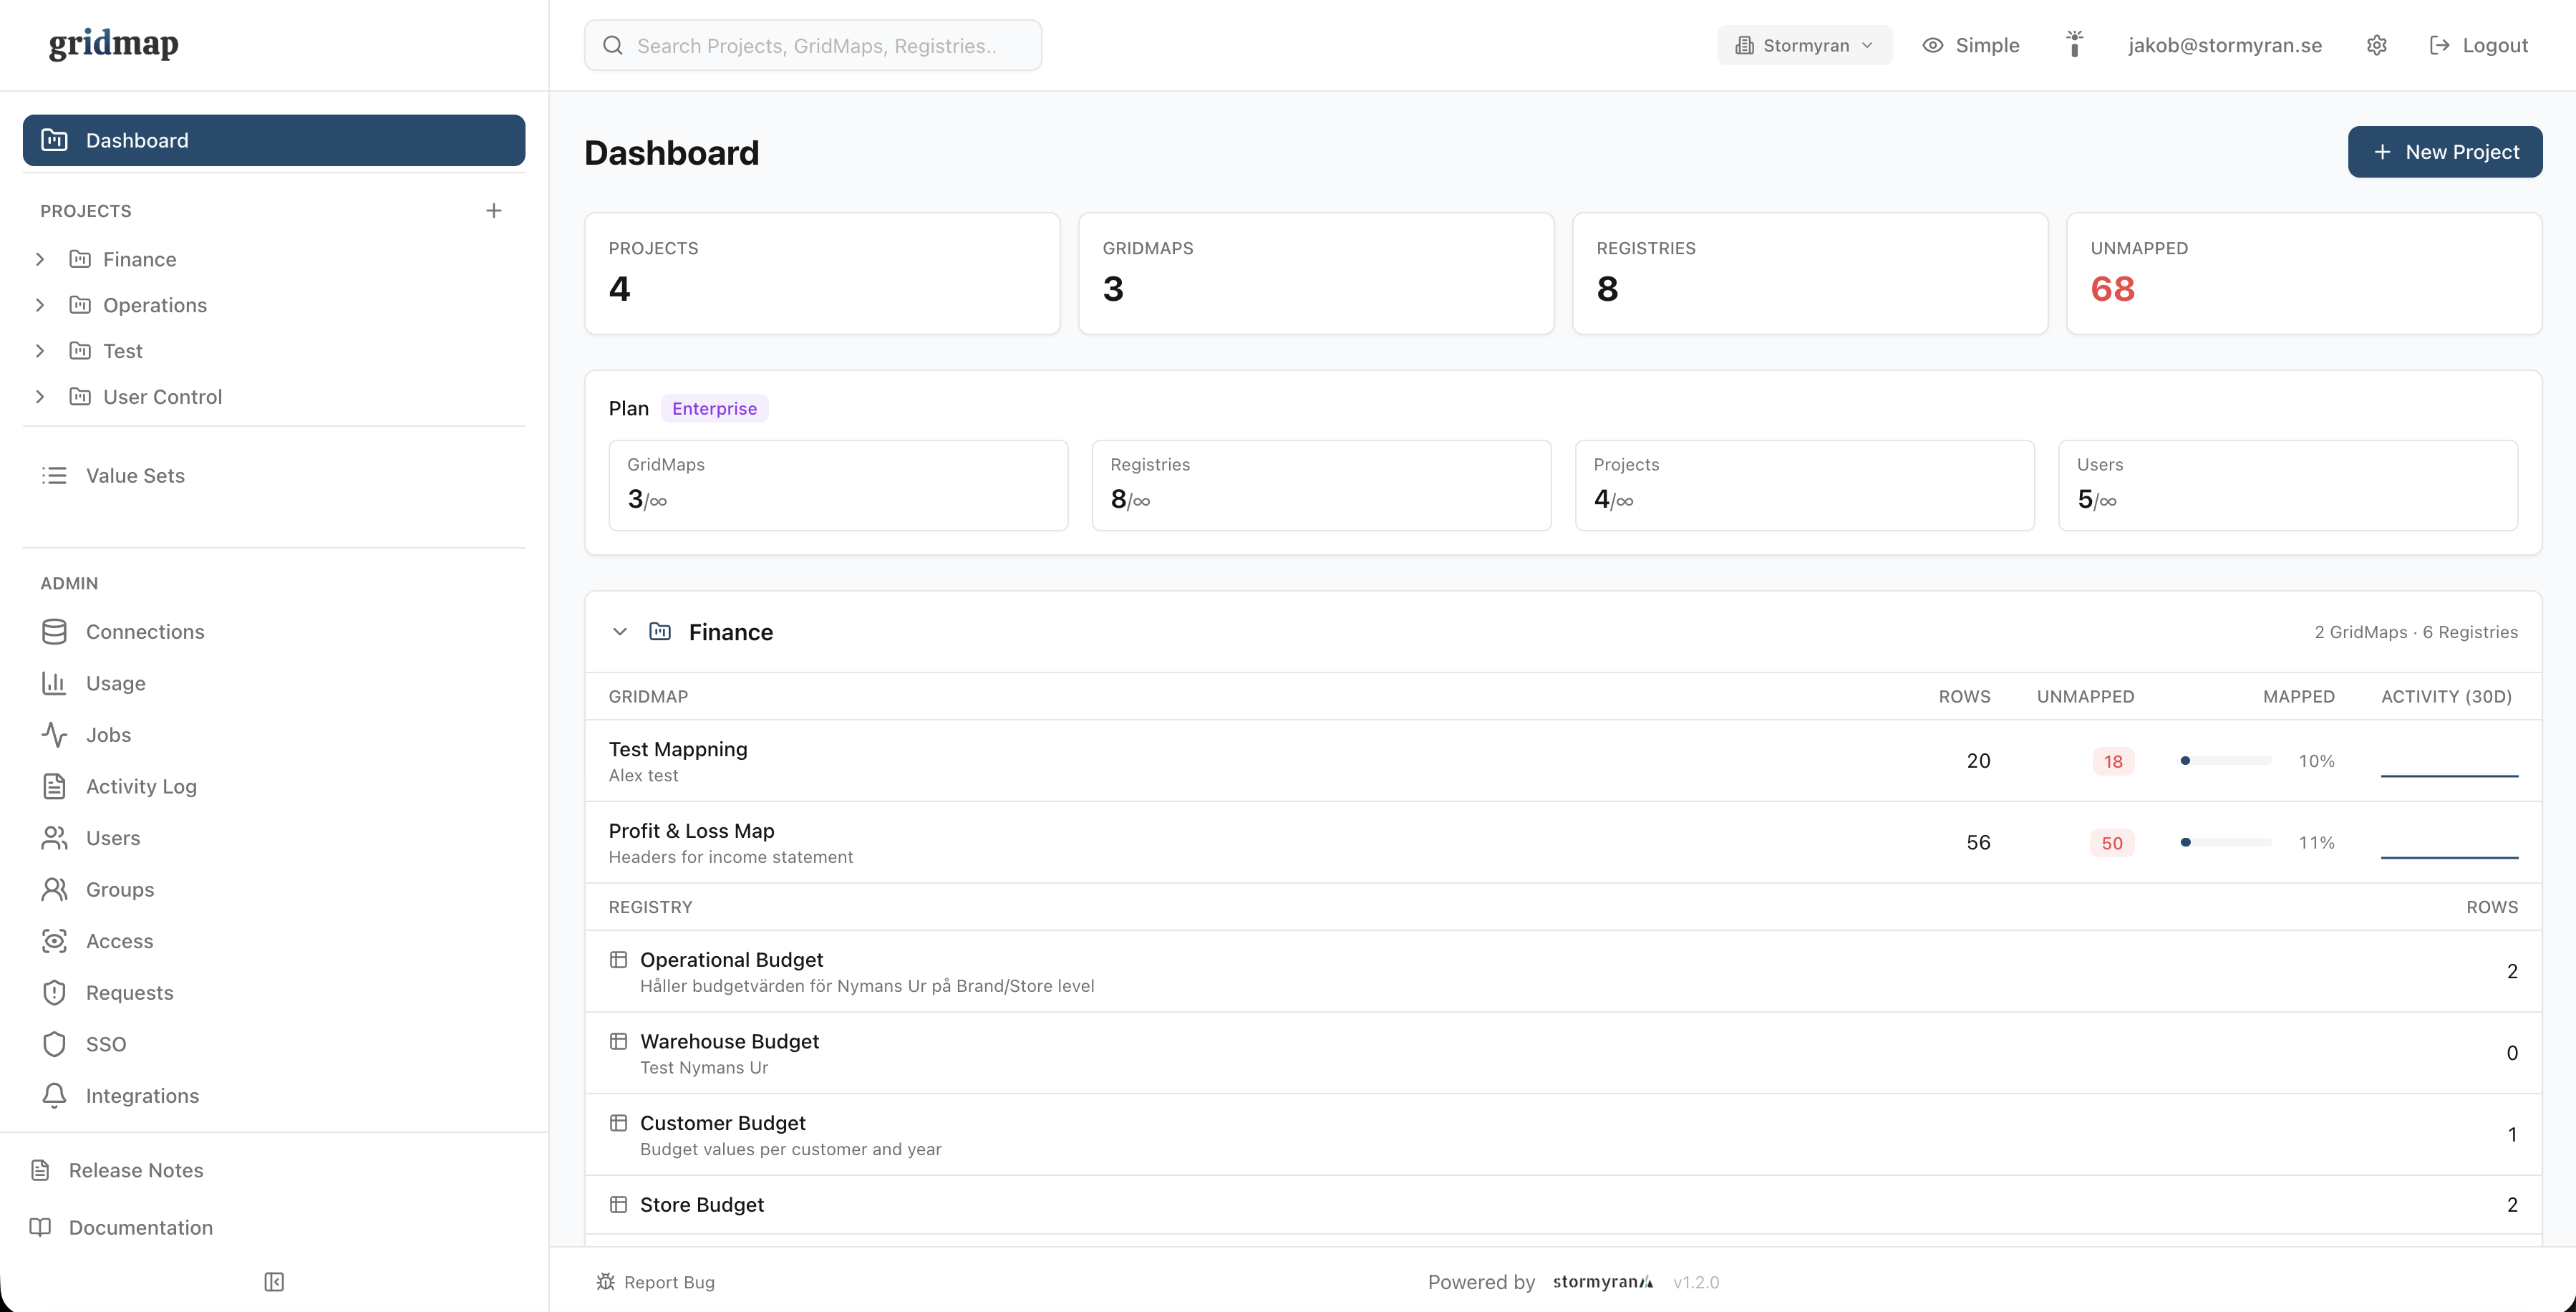
Task: Open Dashboard in the sidebar
Action: (274, 140)
